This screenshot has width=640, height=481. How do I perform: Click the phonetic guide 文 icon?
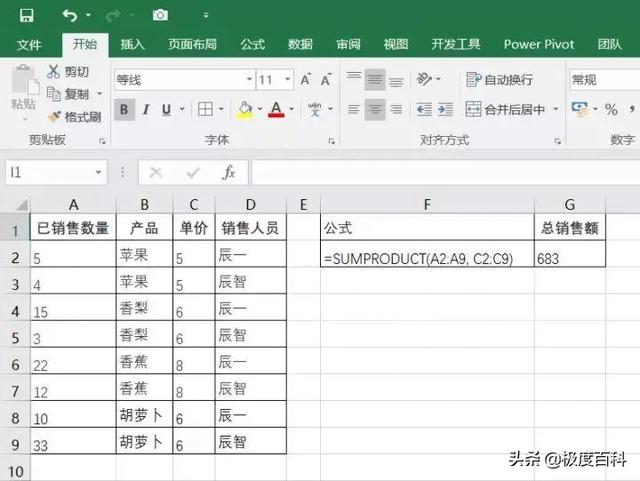click(x=315, y=109)
